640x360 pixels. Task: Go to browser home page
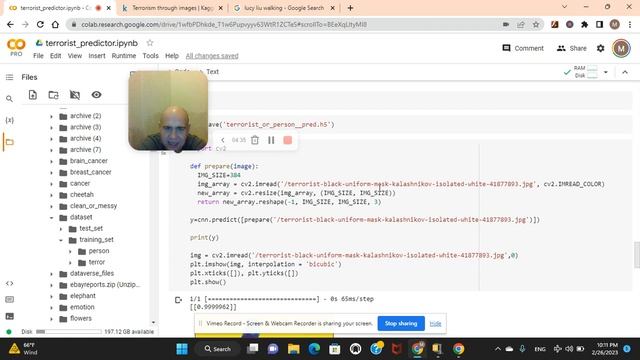click(55, 24)
